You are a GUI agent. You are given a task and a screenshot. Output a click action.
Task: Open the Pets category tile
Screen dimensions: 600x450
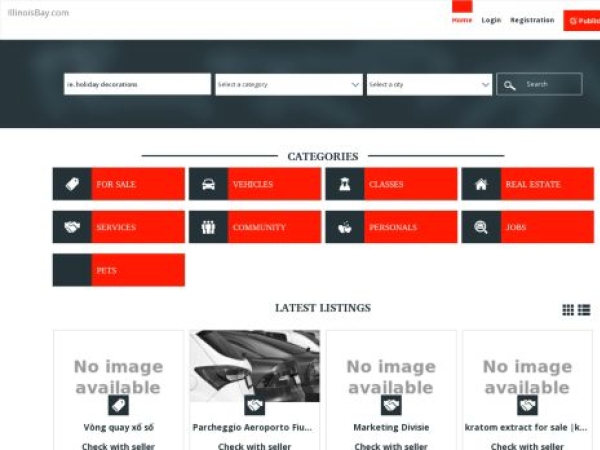[x=118, y=270]
